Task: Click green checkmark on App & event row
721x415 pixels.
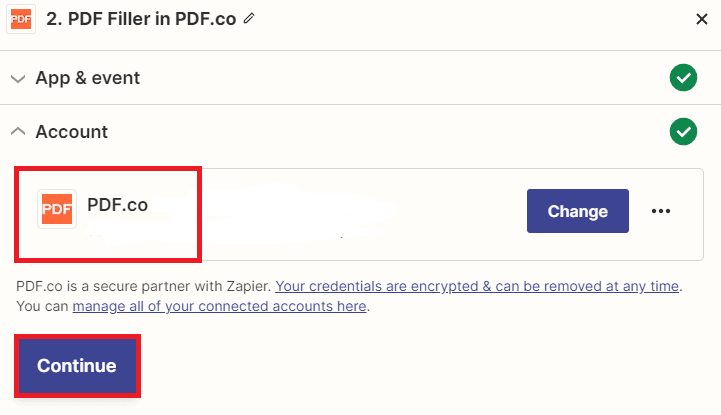Action: point(683,78)
